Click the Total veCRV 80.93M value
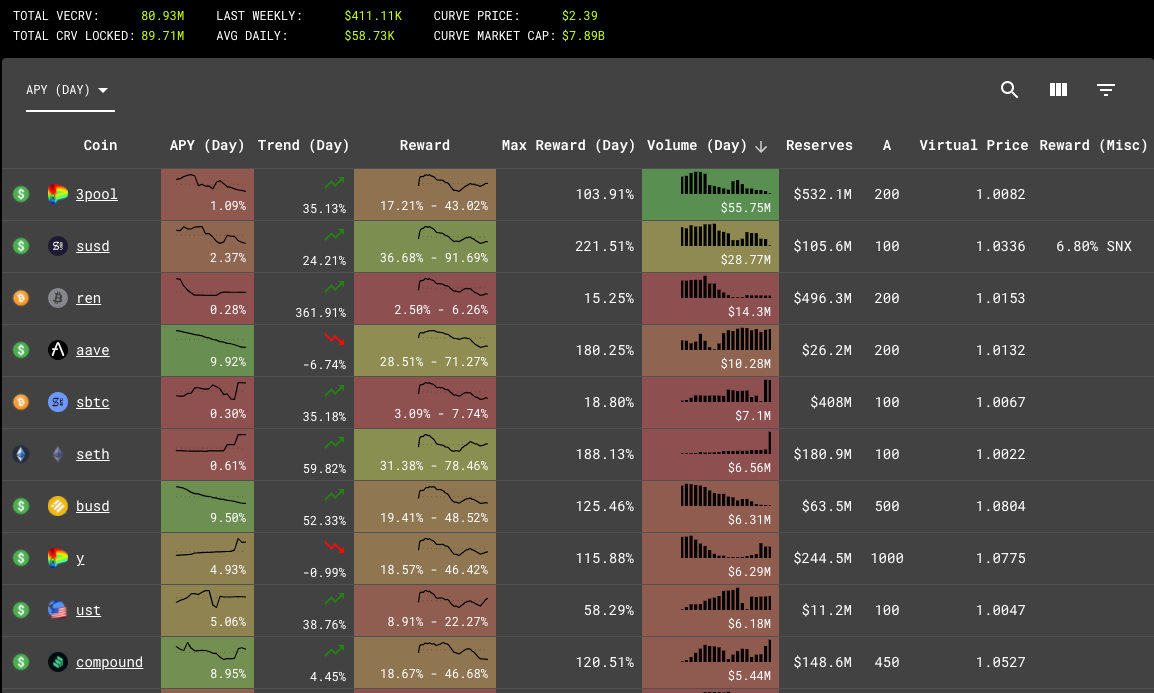The width and height of the screenshot is (1154, 693). tap(163, 15)
